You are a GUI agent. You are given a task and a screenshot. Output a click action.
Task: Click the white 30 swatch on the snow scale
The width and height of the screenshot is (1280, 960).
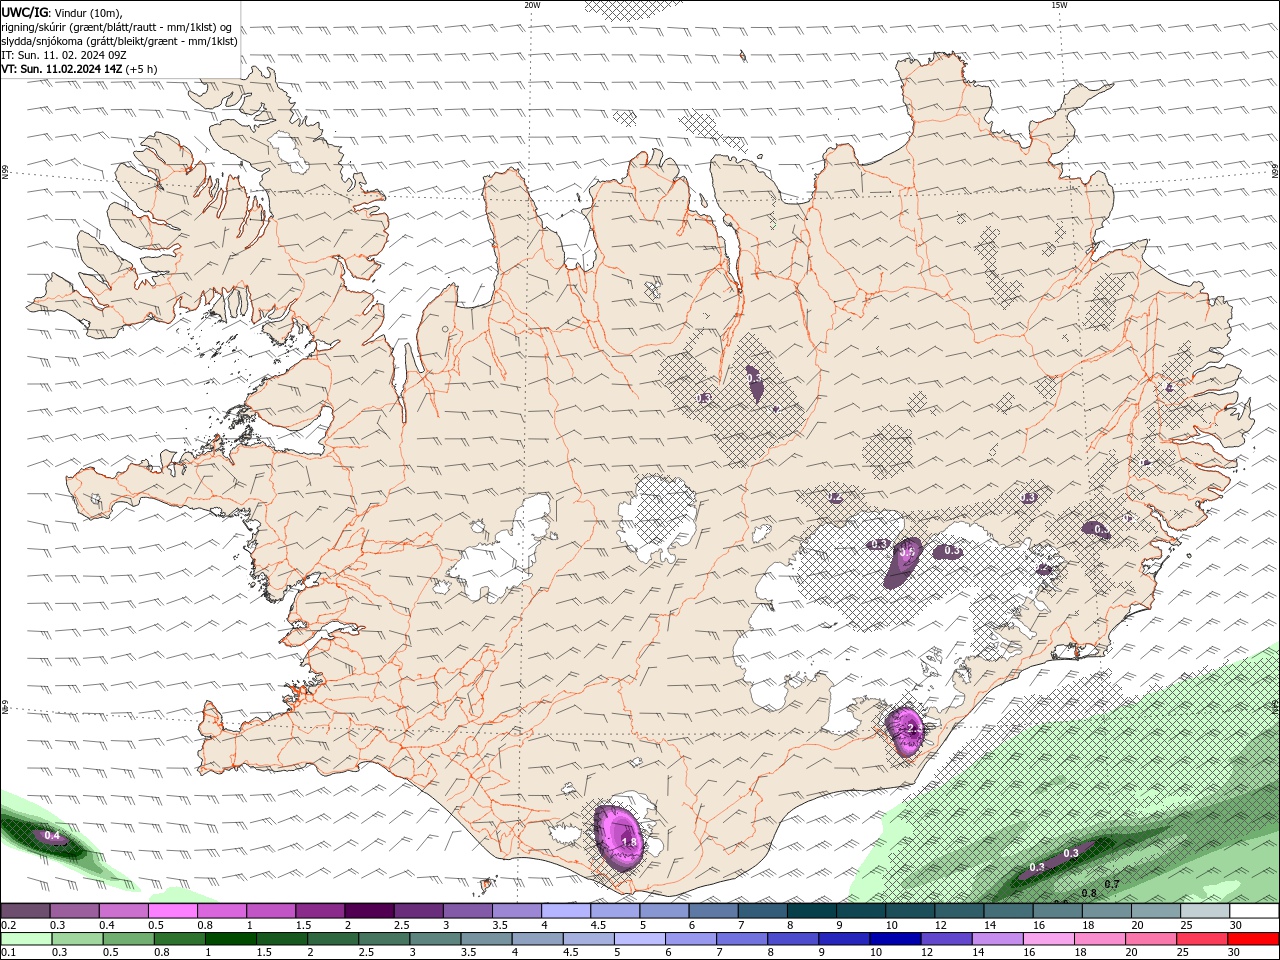click(1254, 911)
